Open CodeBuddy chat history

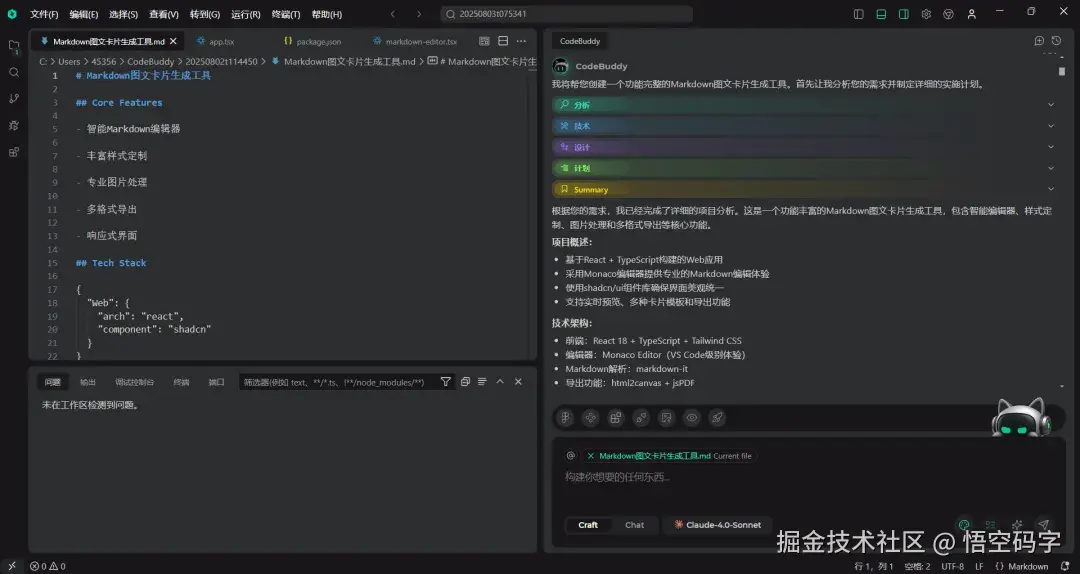click(1057, 41)
